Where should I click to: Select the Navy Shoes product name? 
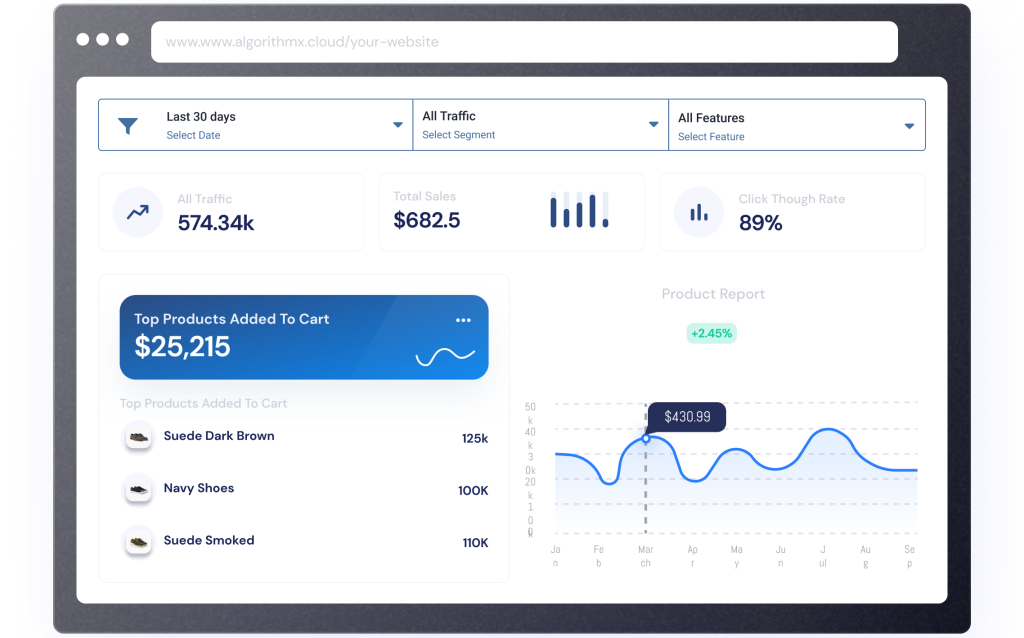click(x=199, y=488)
